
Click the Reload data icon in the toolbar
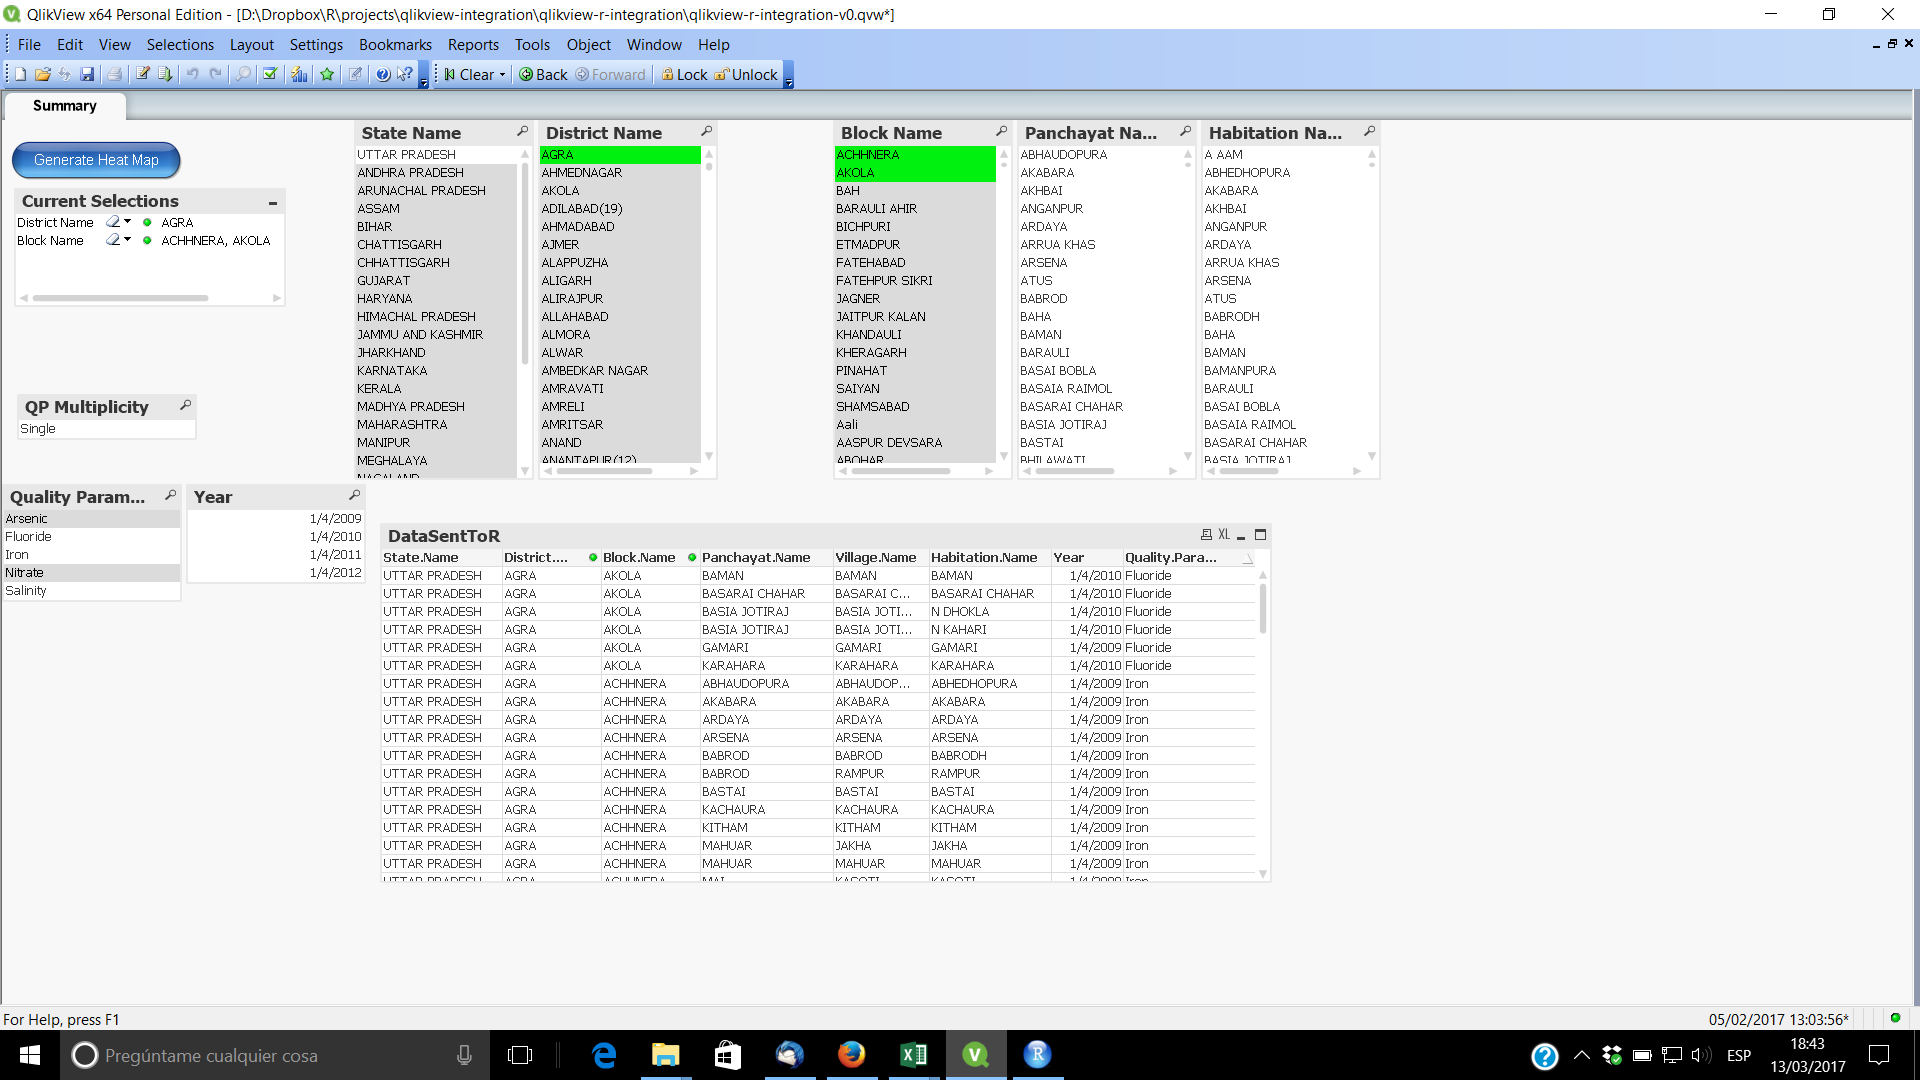65,74
